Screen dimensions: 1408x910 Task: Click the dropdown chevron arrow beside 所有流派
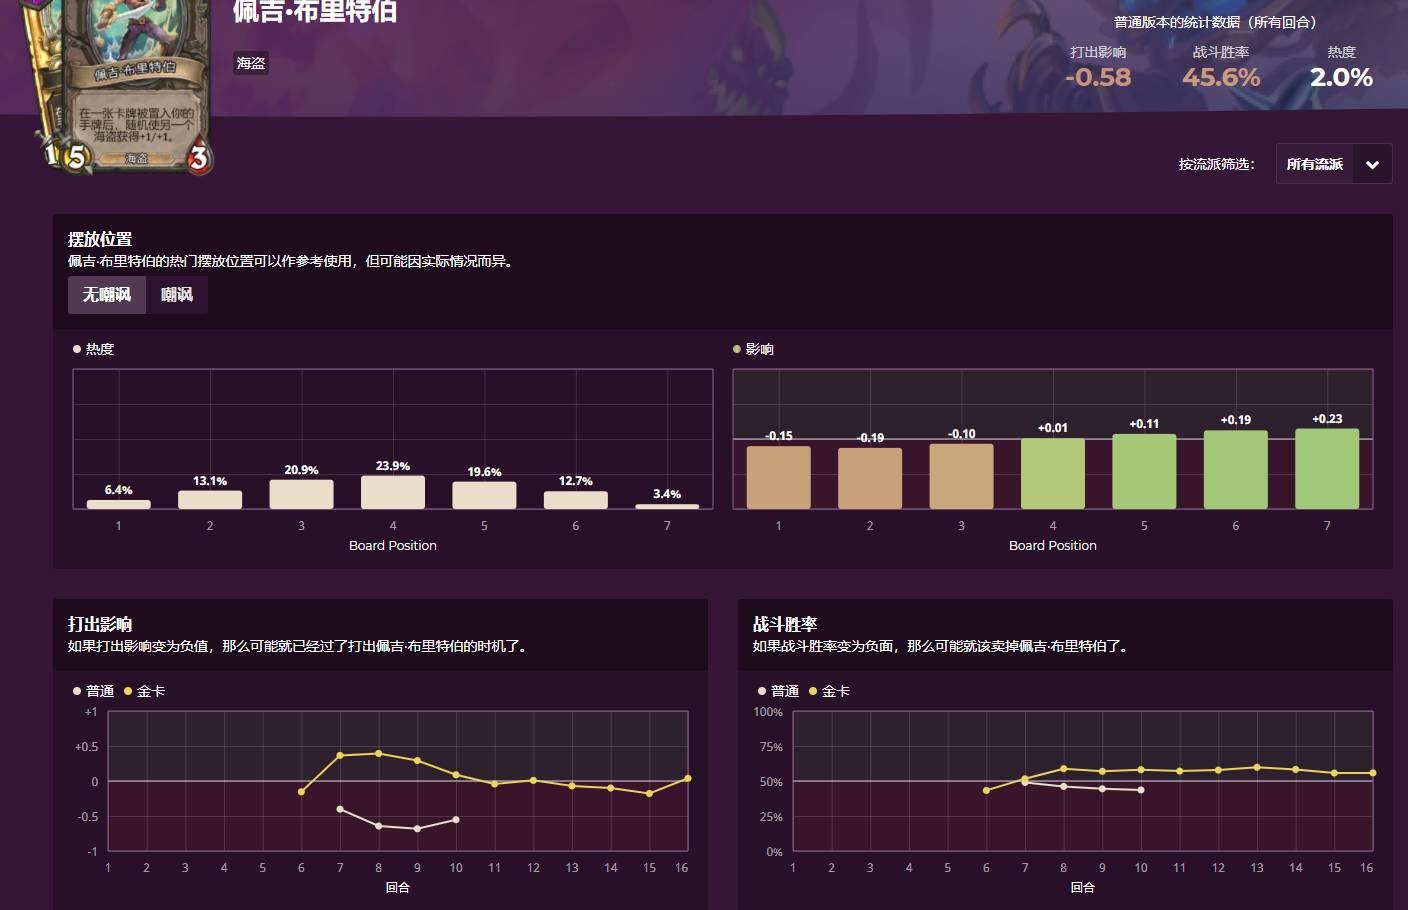point(1372,165)
